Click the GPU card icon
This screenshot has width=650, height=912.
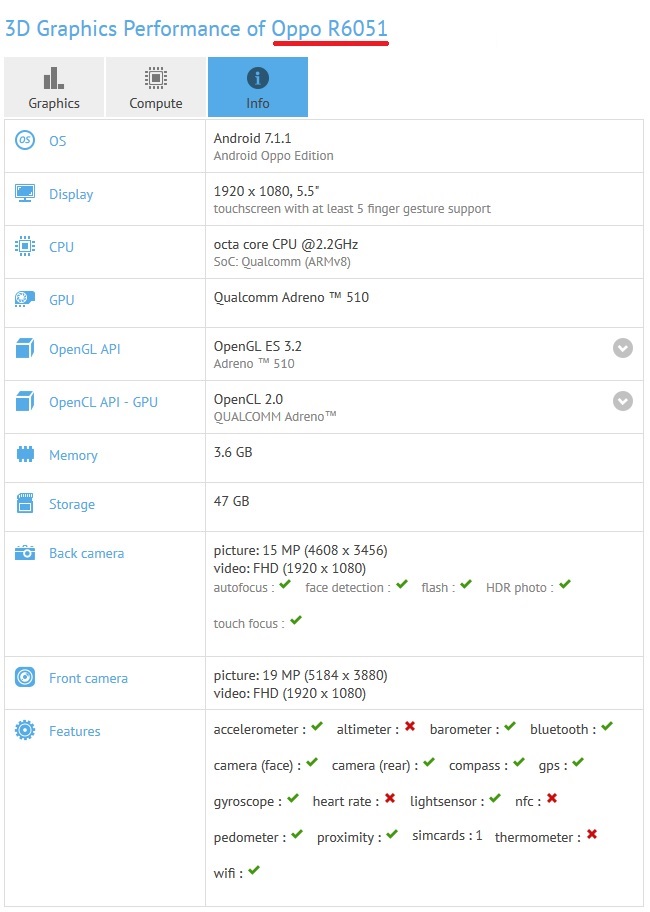point(25,300)
